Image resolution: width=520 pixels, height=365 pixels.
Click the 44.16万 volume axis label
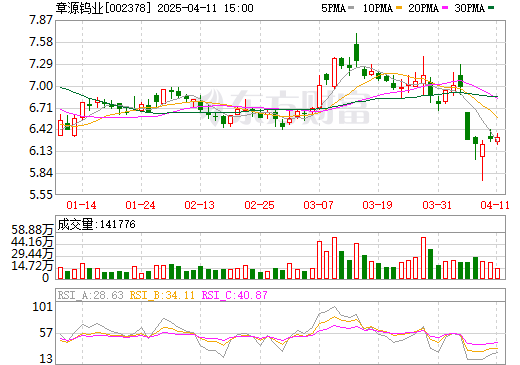(x=32, y=242)
